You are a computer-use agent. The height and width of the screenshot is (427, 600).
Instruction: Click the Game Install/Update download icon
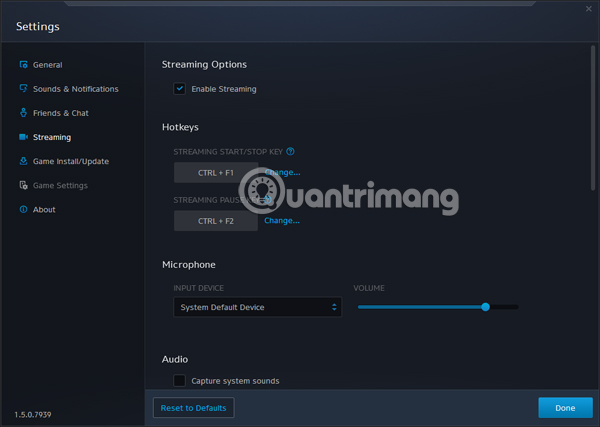point(23,161)
